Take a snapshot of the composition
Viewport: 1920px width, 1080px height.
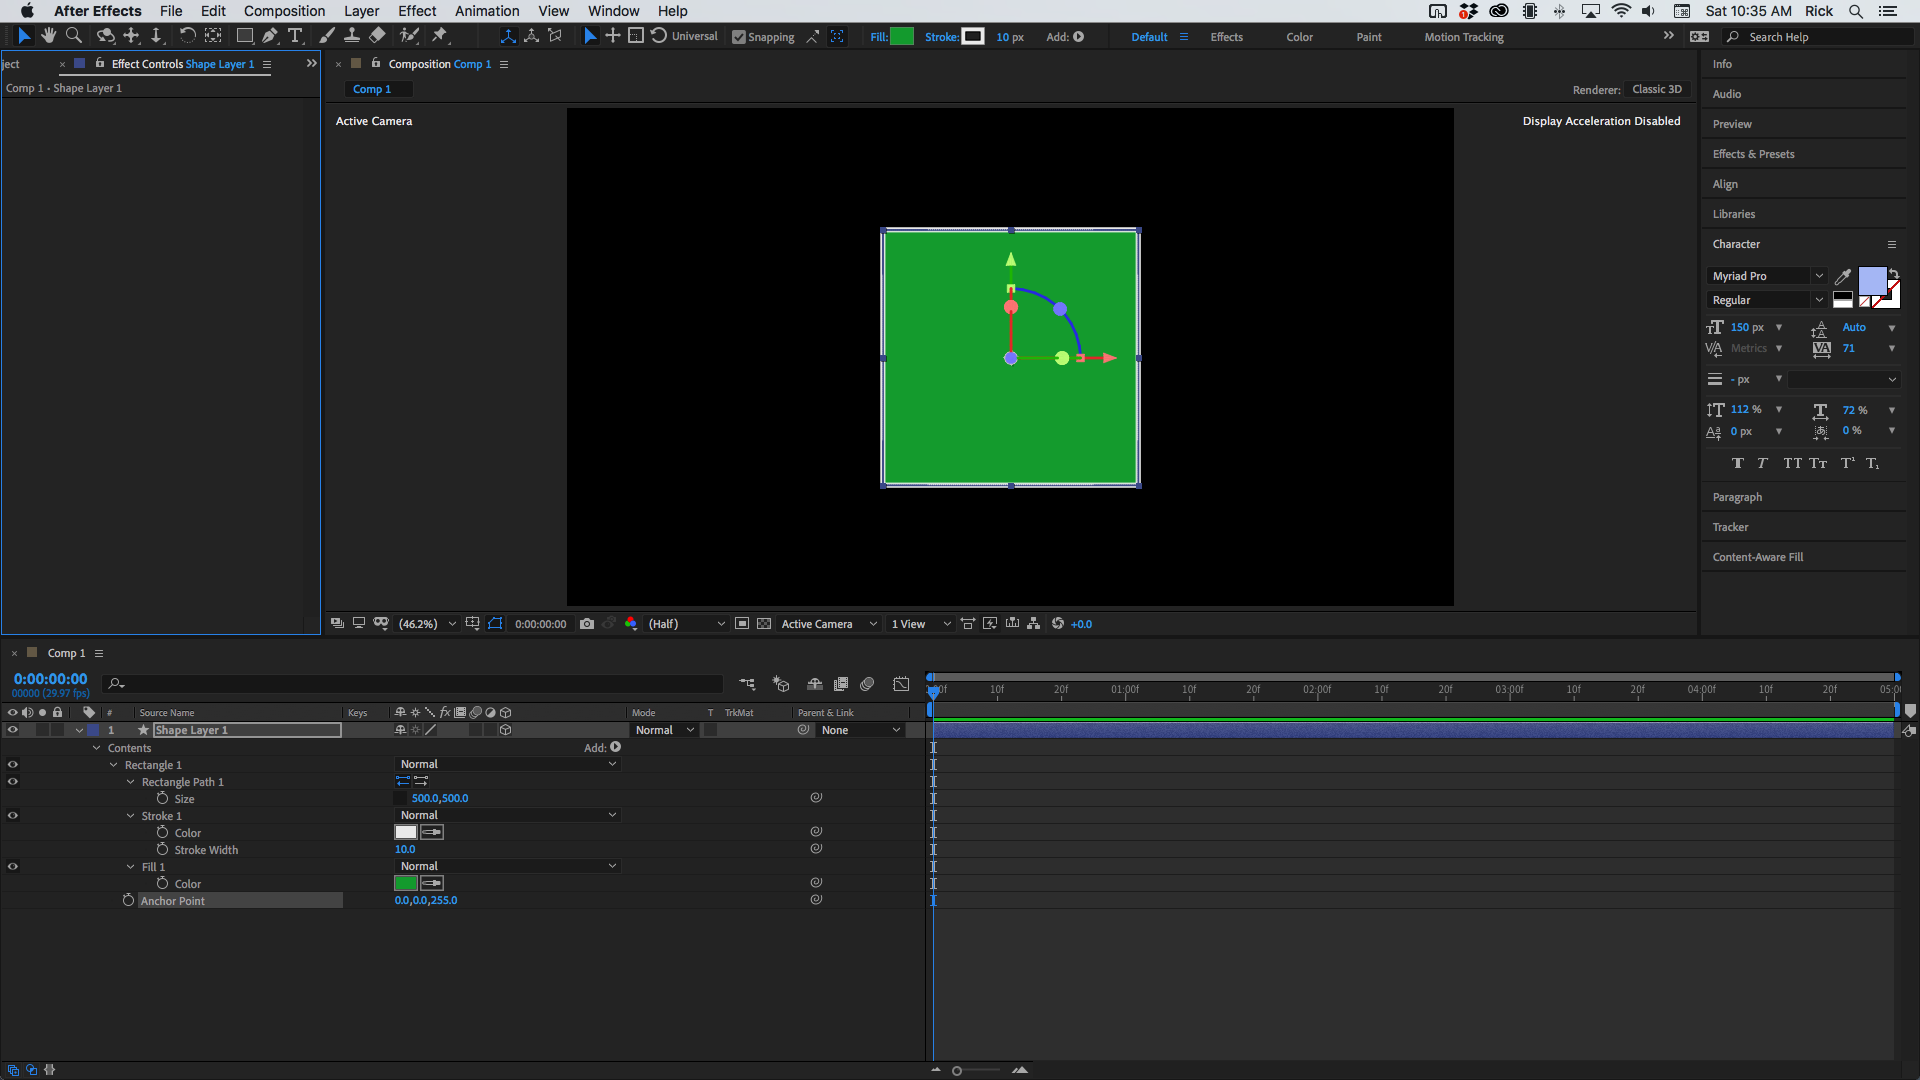pyautogui.click(x=588, y=623)
